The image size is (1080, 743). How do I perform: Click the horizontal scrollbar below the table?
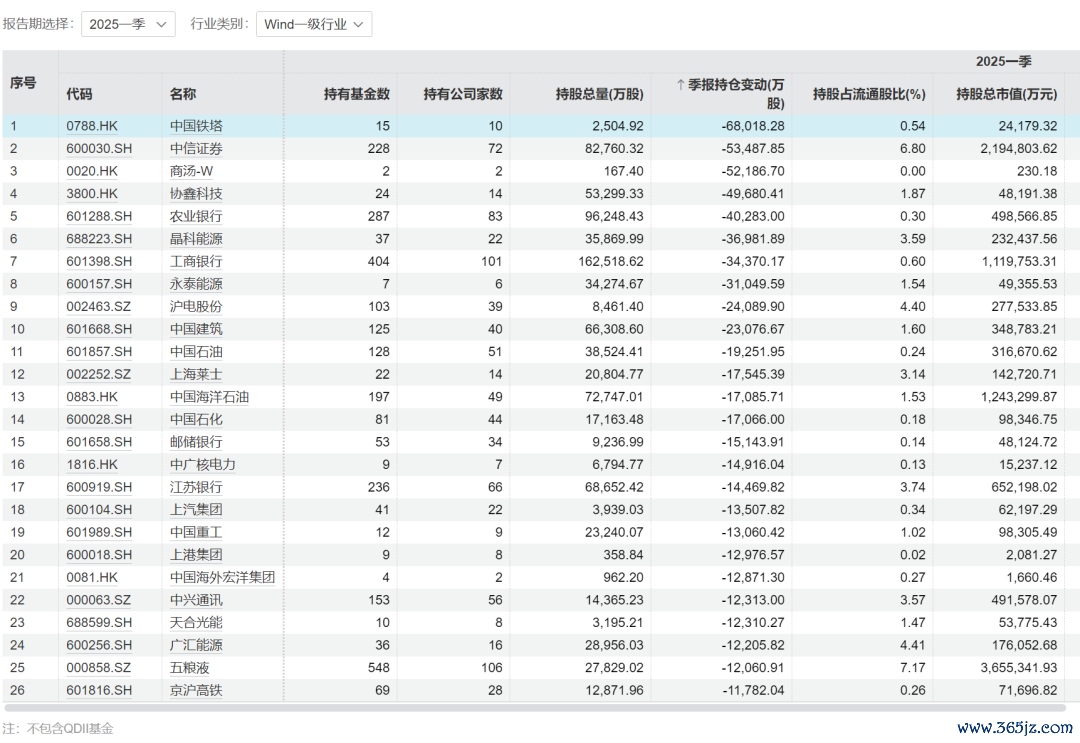point(534,708)
